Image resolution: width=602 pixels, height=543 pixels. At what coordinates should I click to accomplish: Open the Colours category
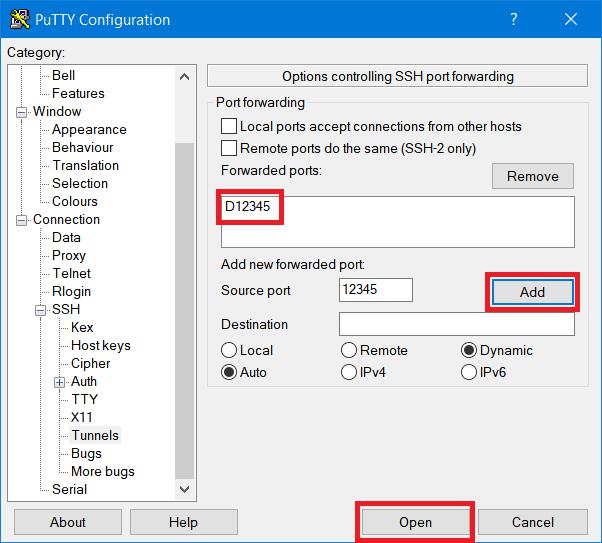[75, 202]
